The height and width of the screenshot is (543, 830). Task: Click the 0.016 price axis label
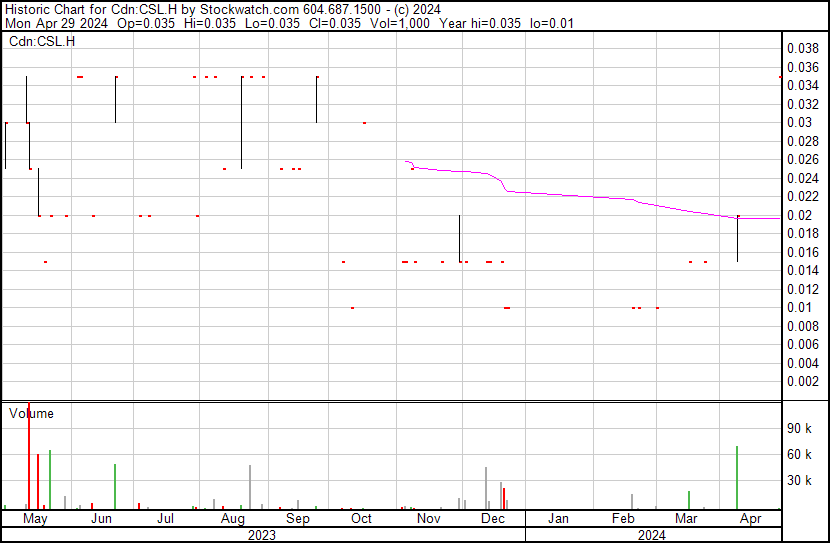(x=802, y=252)
